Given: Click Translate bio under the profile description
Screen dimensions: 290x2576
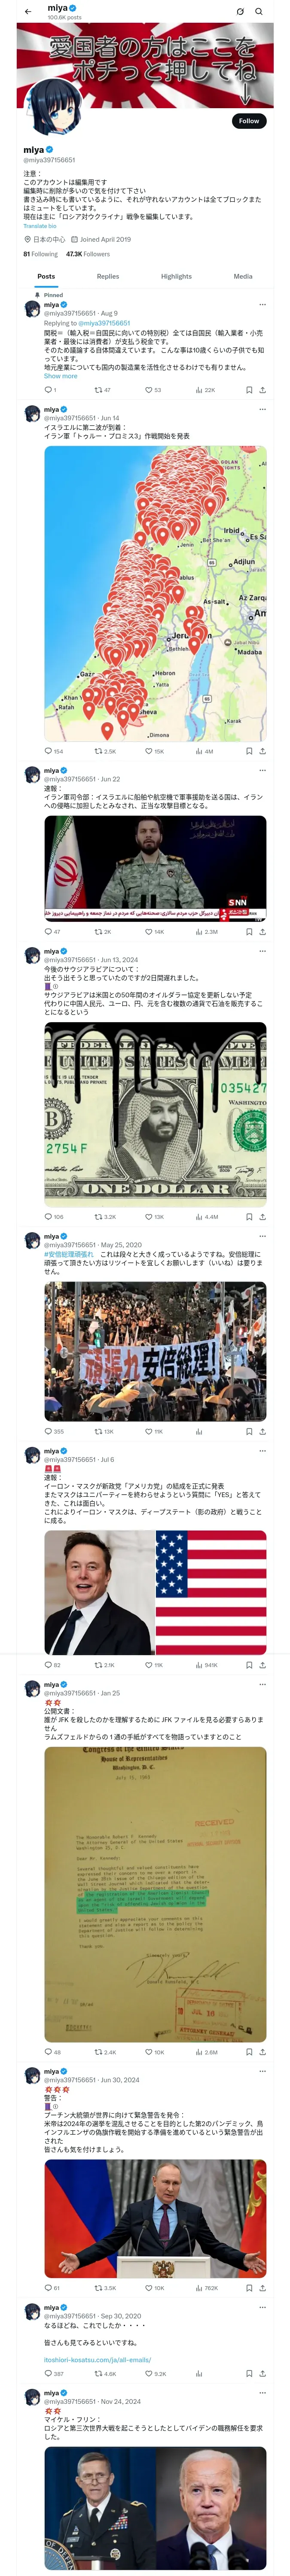Looking at the screenshot, I should (x=40, y=226).
